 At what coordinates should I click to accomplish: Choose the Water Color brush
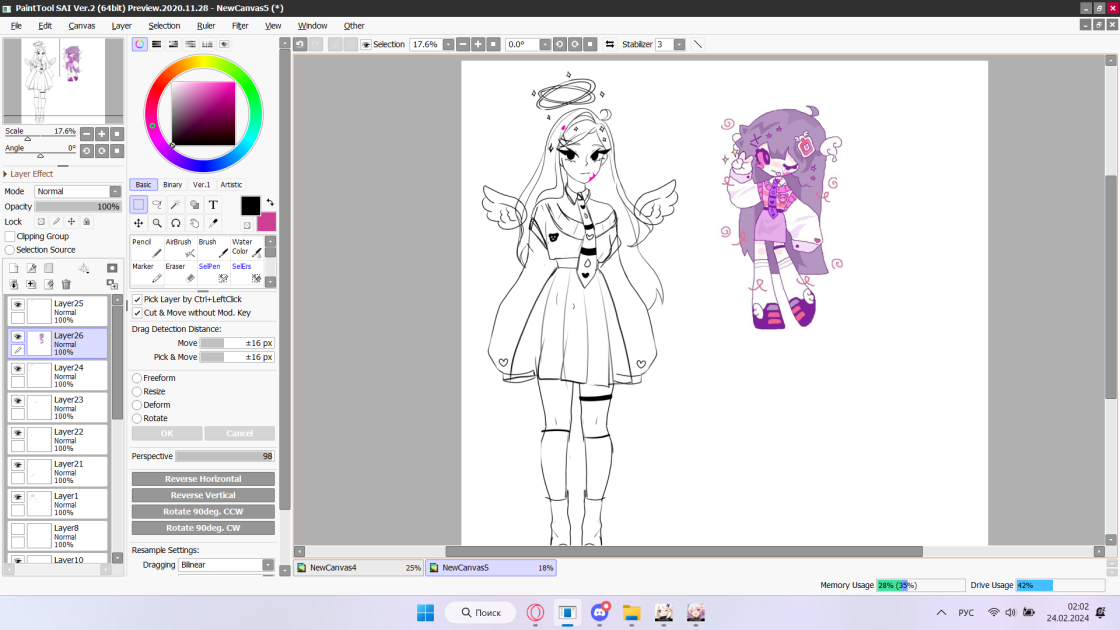[x=246, y=247]
